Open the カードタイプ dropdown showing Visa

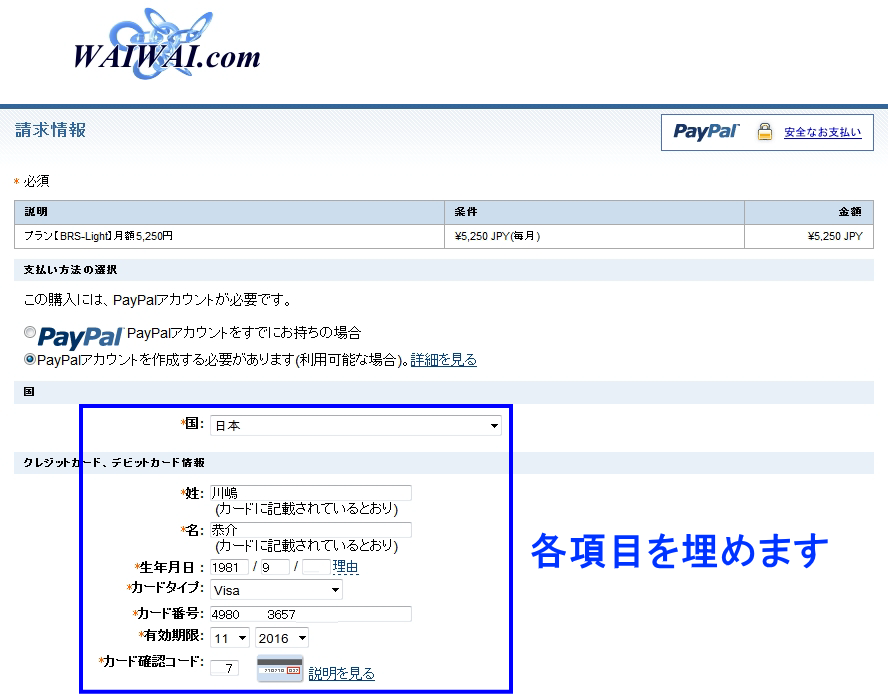pos(276,590)
